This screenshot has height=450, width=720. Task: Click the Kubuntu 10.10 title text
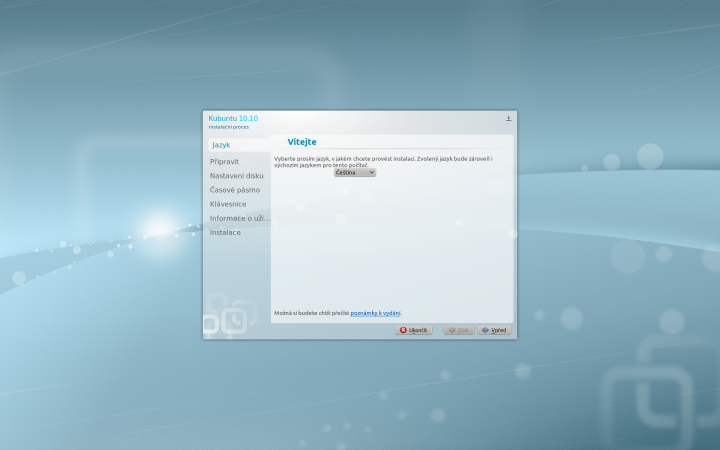pyautogui.click(x=233, y=118)
